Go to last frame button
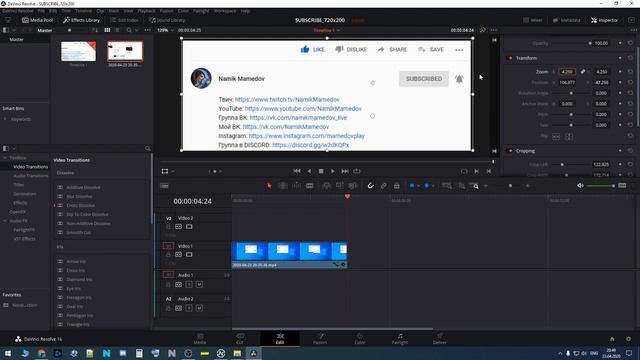This screenshot has height=360, width=640. pos(345,171)
